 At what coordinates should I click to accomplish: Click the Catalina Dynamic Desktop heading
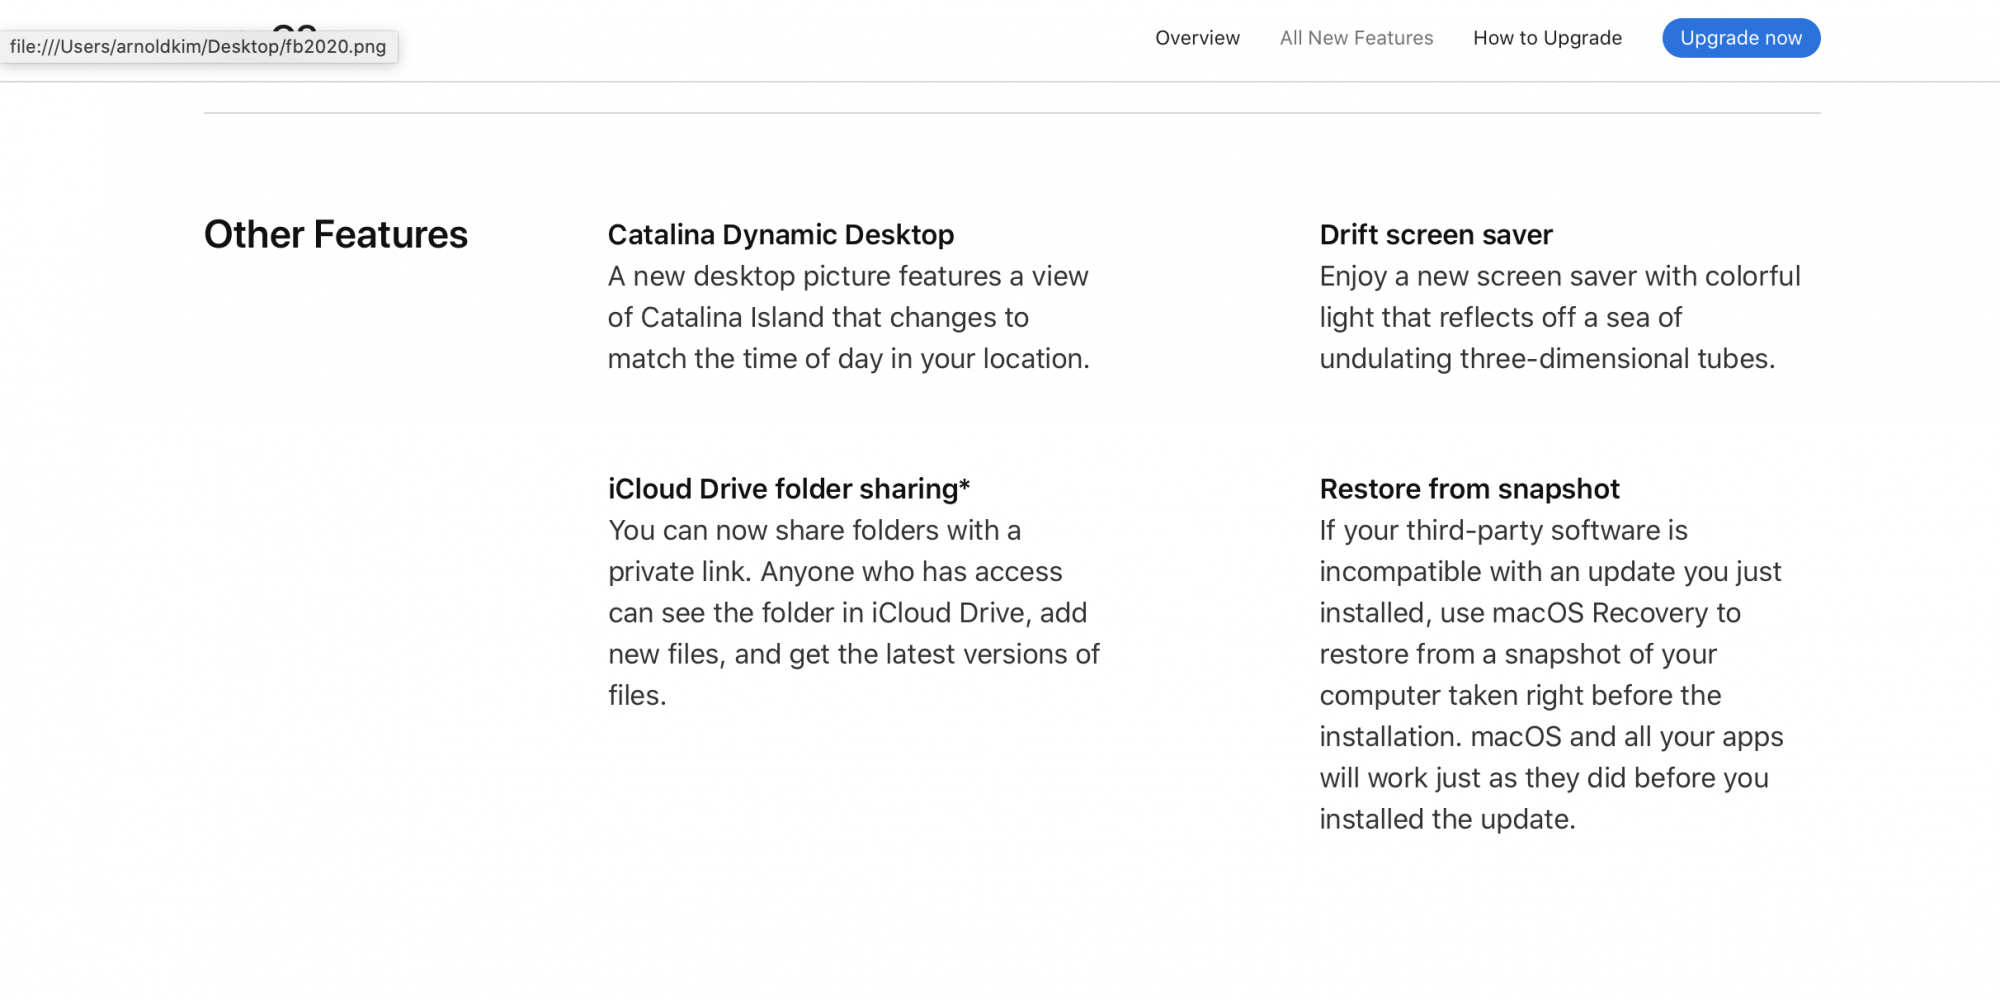tap(780, 235)
